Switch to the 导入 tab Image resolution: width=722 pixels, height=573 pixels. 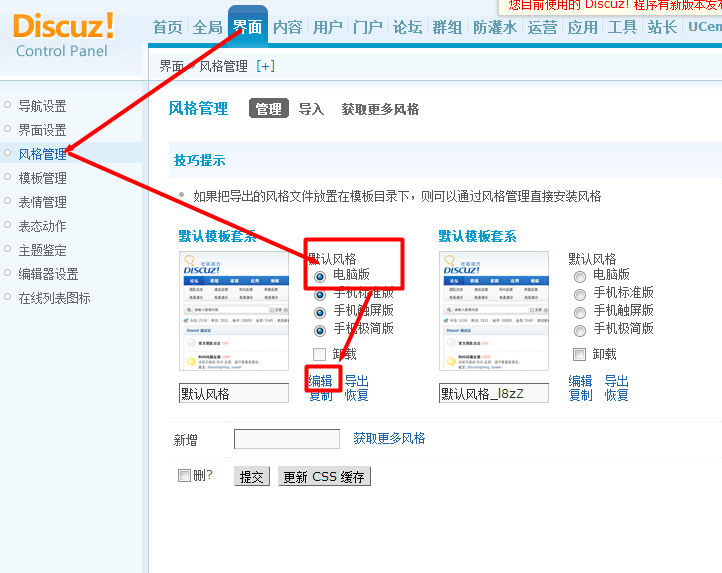click(311, 109)
